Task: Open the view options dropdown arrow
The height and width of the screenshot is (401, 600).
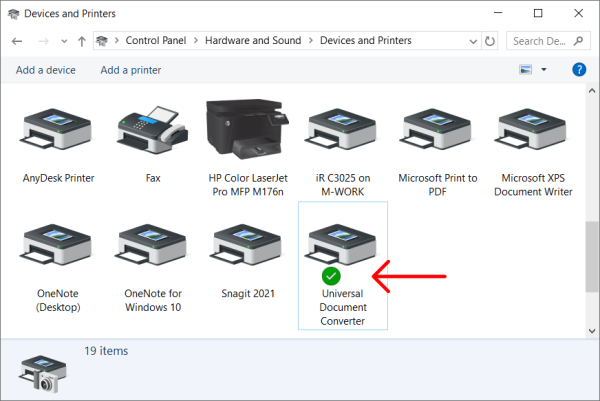Action: coord(544,70)
